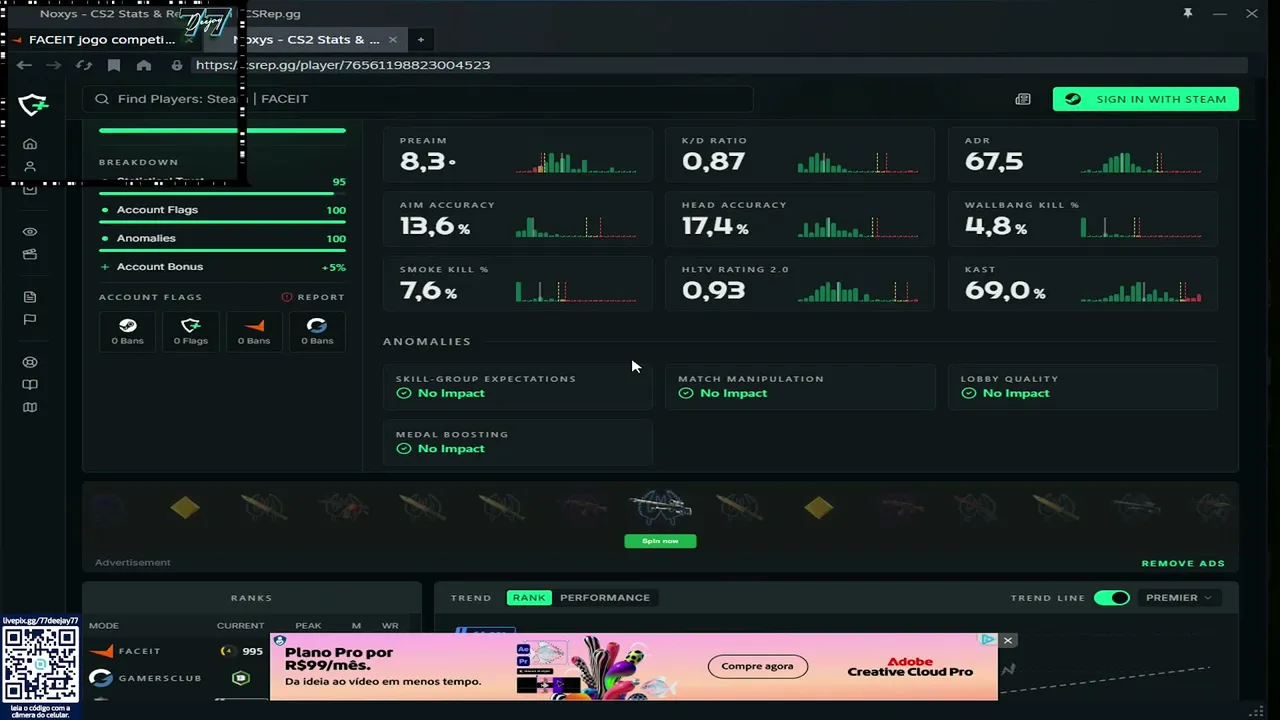
Task: Open the document icon in the sidebar
Action: pos(30,297)
